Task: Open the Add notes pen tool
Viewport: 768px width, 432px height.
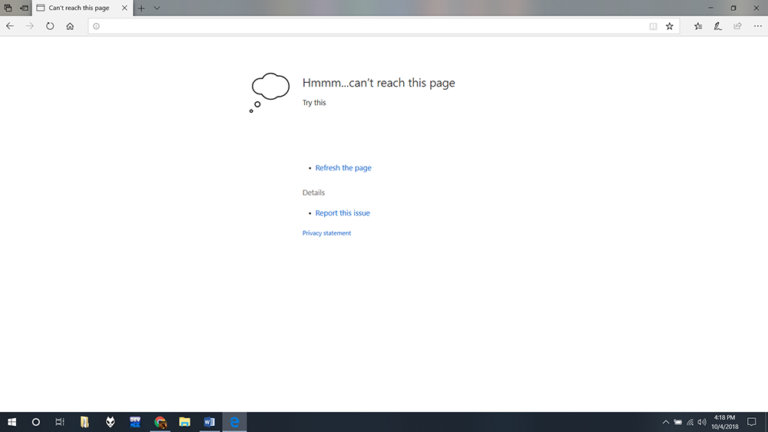Action: [x=718, y=26]
